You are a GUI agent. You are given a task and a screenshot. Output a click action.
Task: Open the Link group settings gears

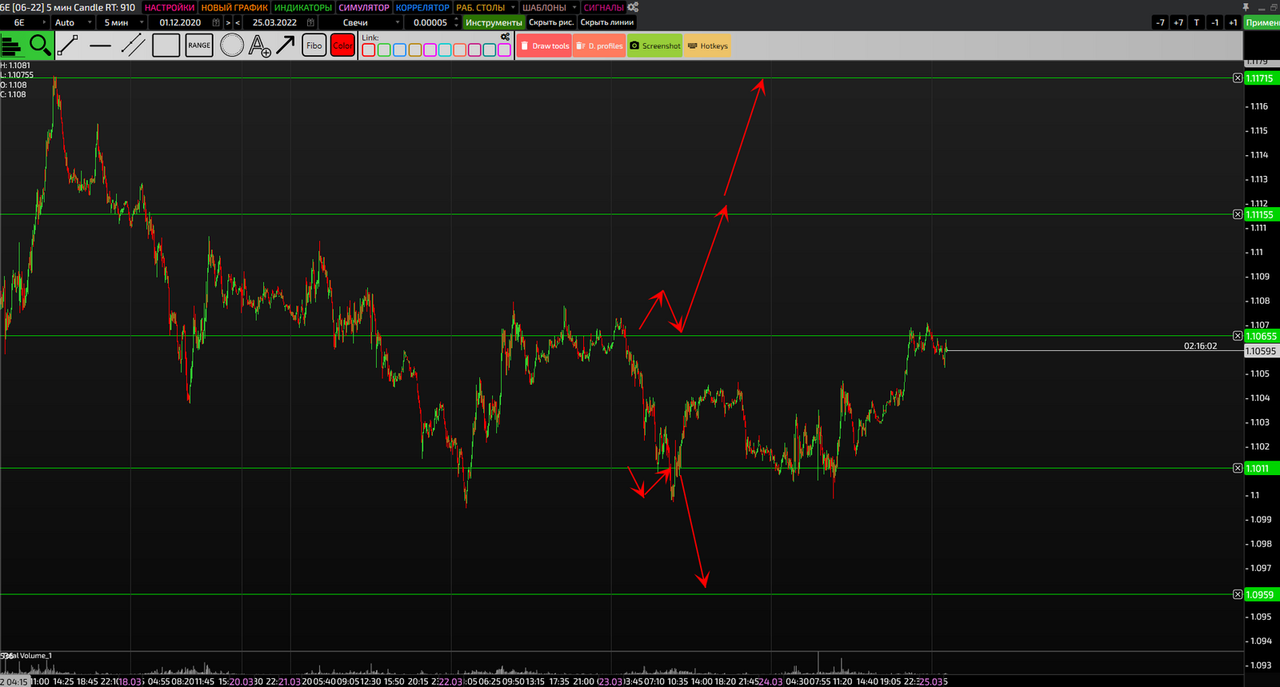click(x=505, y=38)
